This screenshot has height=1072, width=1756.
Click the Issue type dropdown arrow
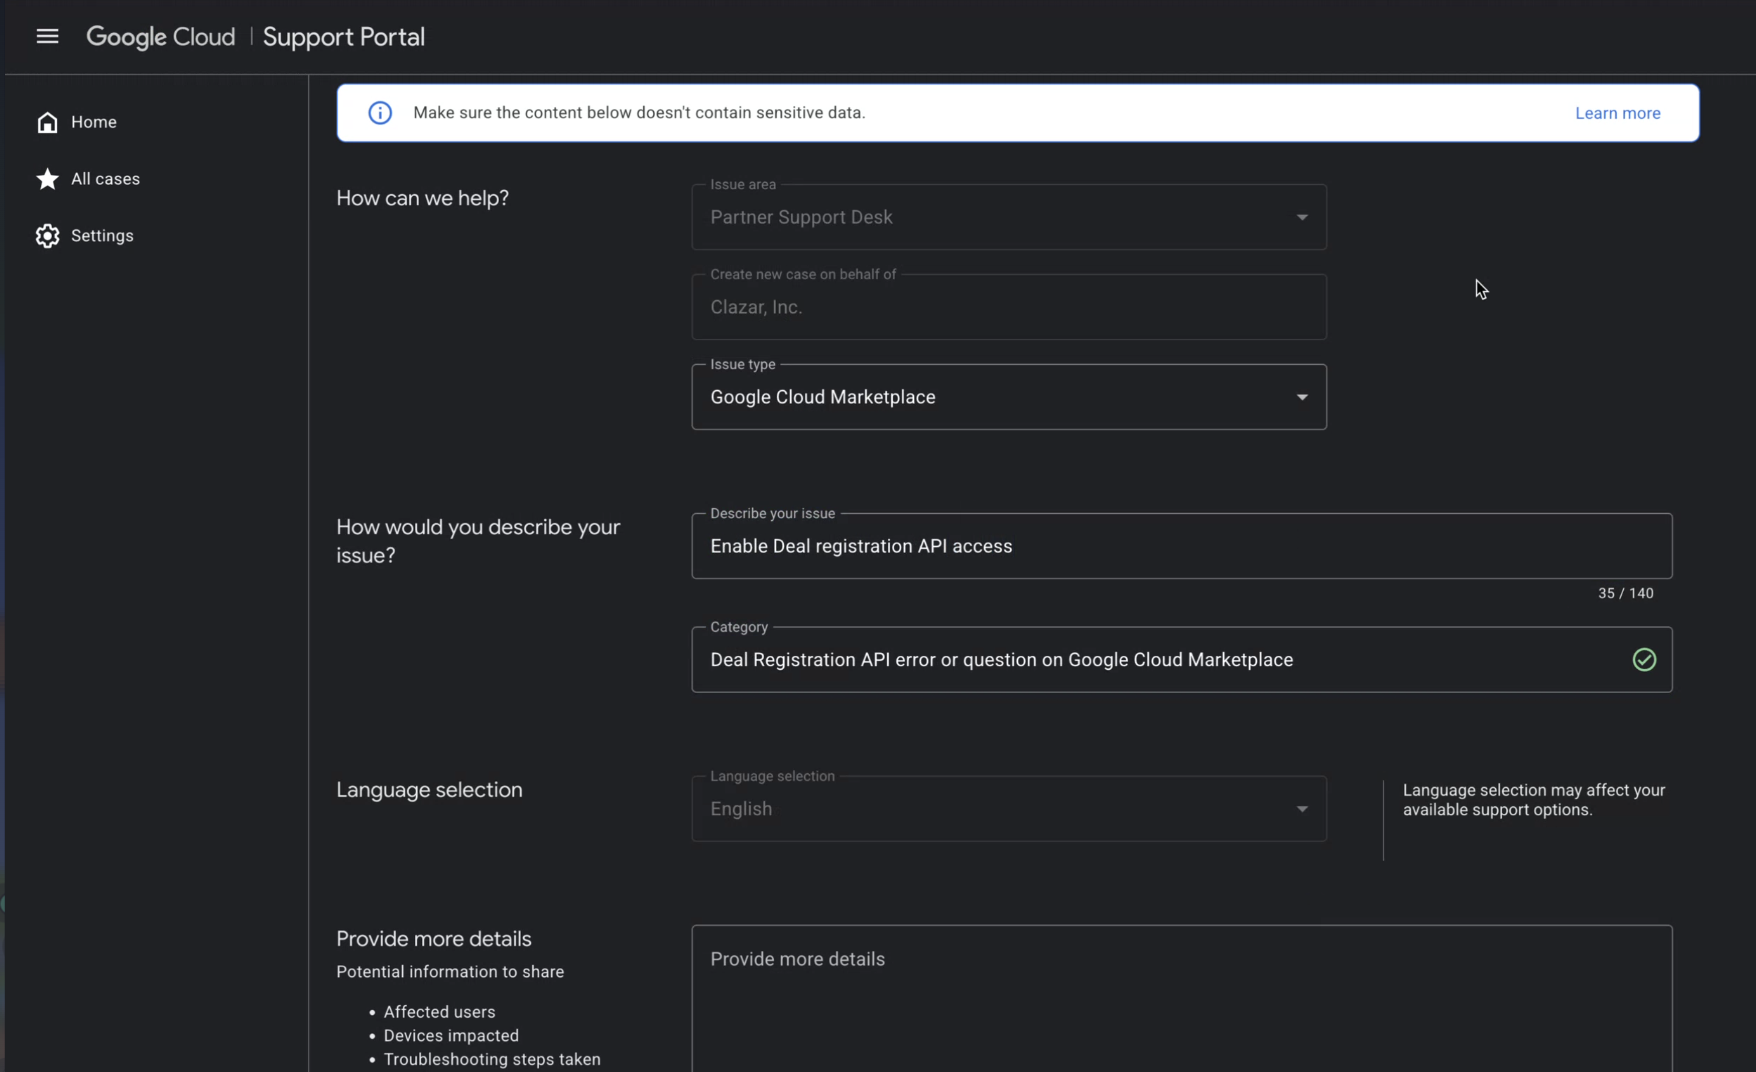(x=1302, y=397)
